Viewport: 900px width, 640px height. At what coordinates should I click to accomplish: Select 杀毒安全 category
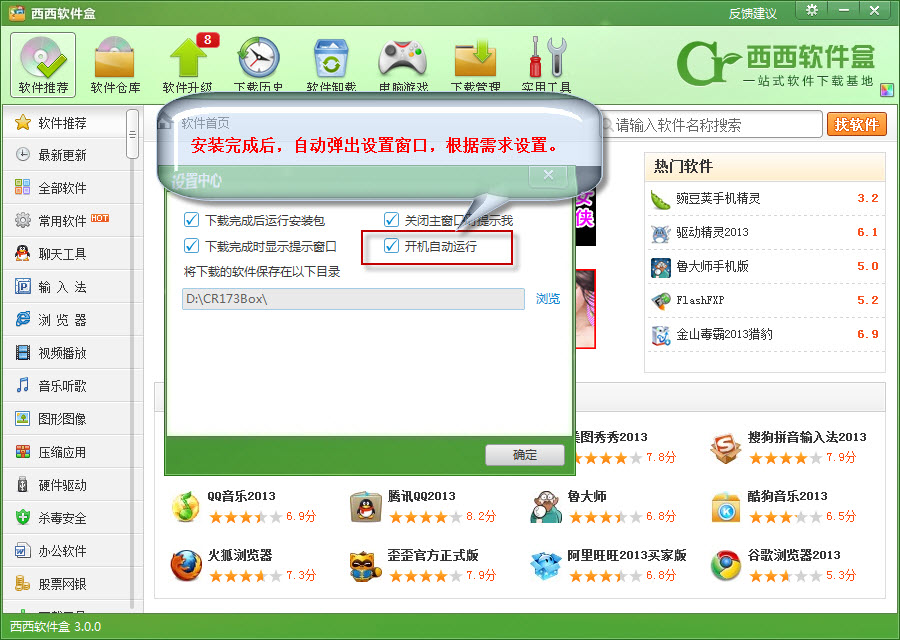65,518
